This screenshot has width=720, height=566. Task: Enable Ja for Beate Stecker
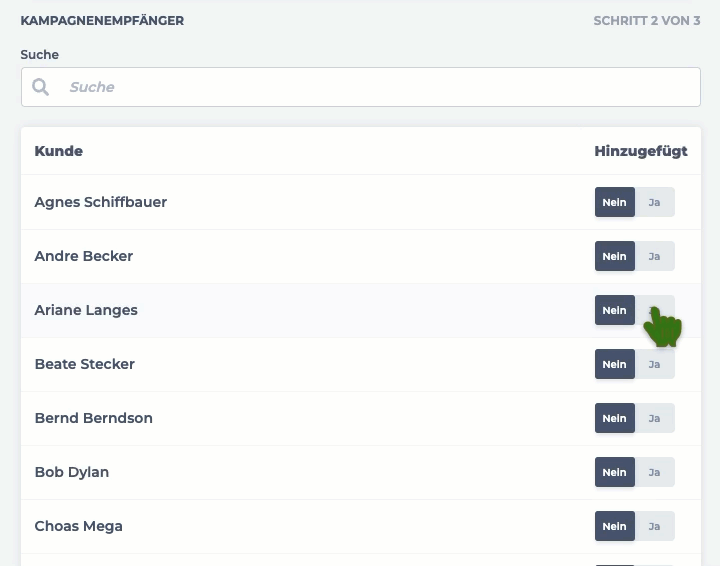[655, 364]
